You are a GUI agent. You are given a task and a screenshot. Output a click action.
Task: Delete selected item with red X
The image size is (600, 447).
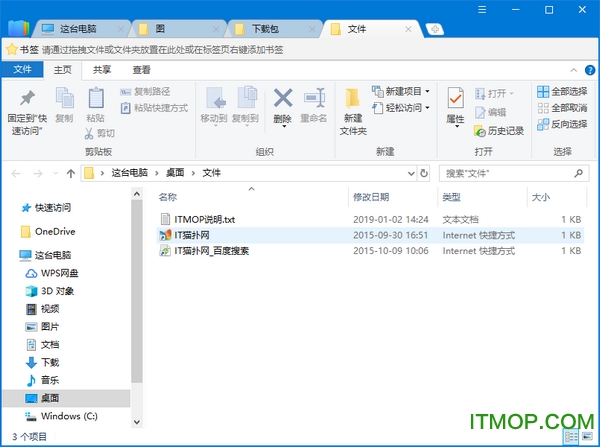pyautogui.click(x=283, y=98)
